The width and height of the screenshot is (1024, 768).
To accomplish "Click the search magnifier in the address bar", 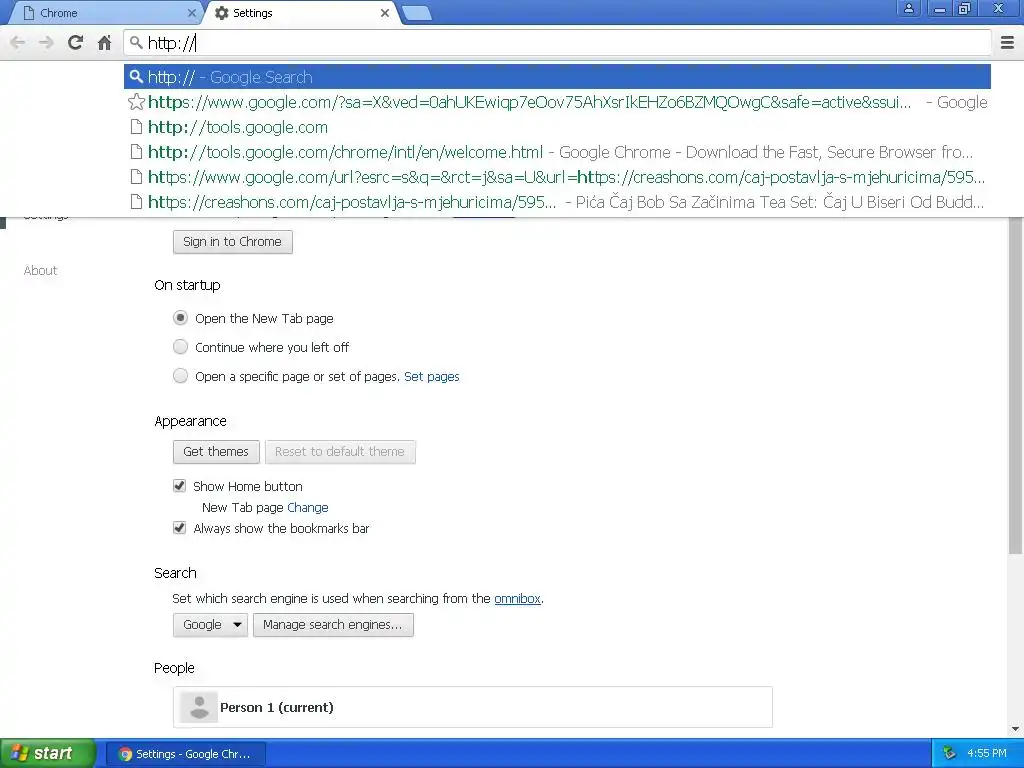I will pyautogui.click(x=136, y=43).
